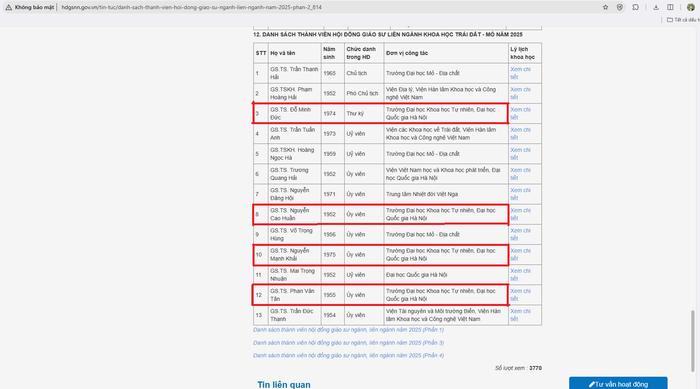Click the 'Chủ tịch' role cell

click(364, 73)
